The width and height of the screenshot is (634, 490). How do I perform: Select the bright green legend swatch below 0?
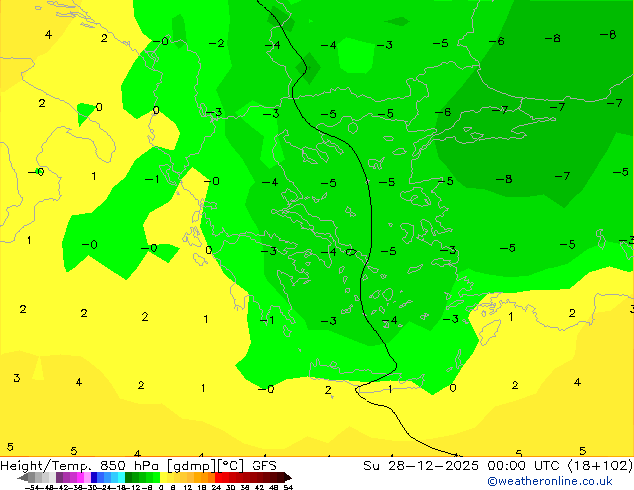point(156,477)
